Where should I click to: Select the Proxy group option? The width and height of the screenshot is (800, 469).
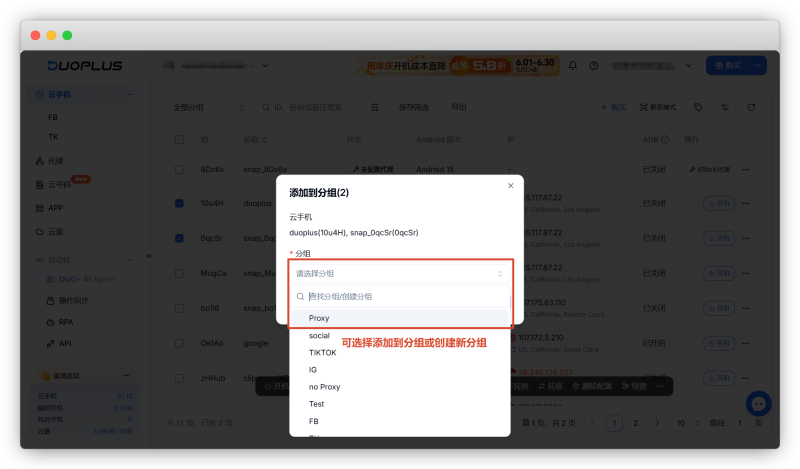pyautogui.click(x=399, y=318)
